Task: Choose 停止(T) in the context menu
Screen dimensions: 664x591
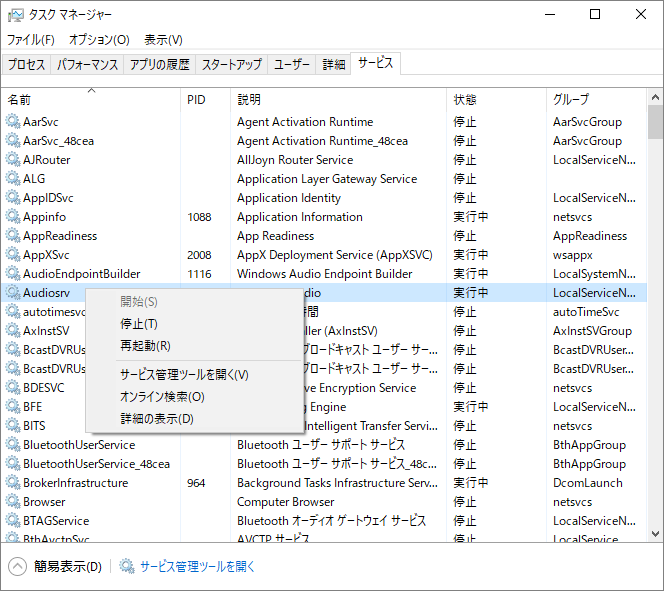Action: coord(194,324)
